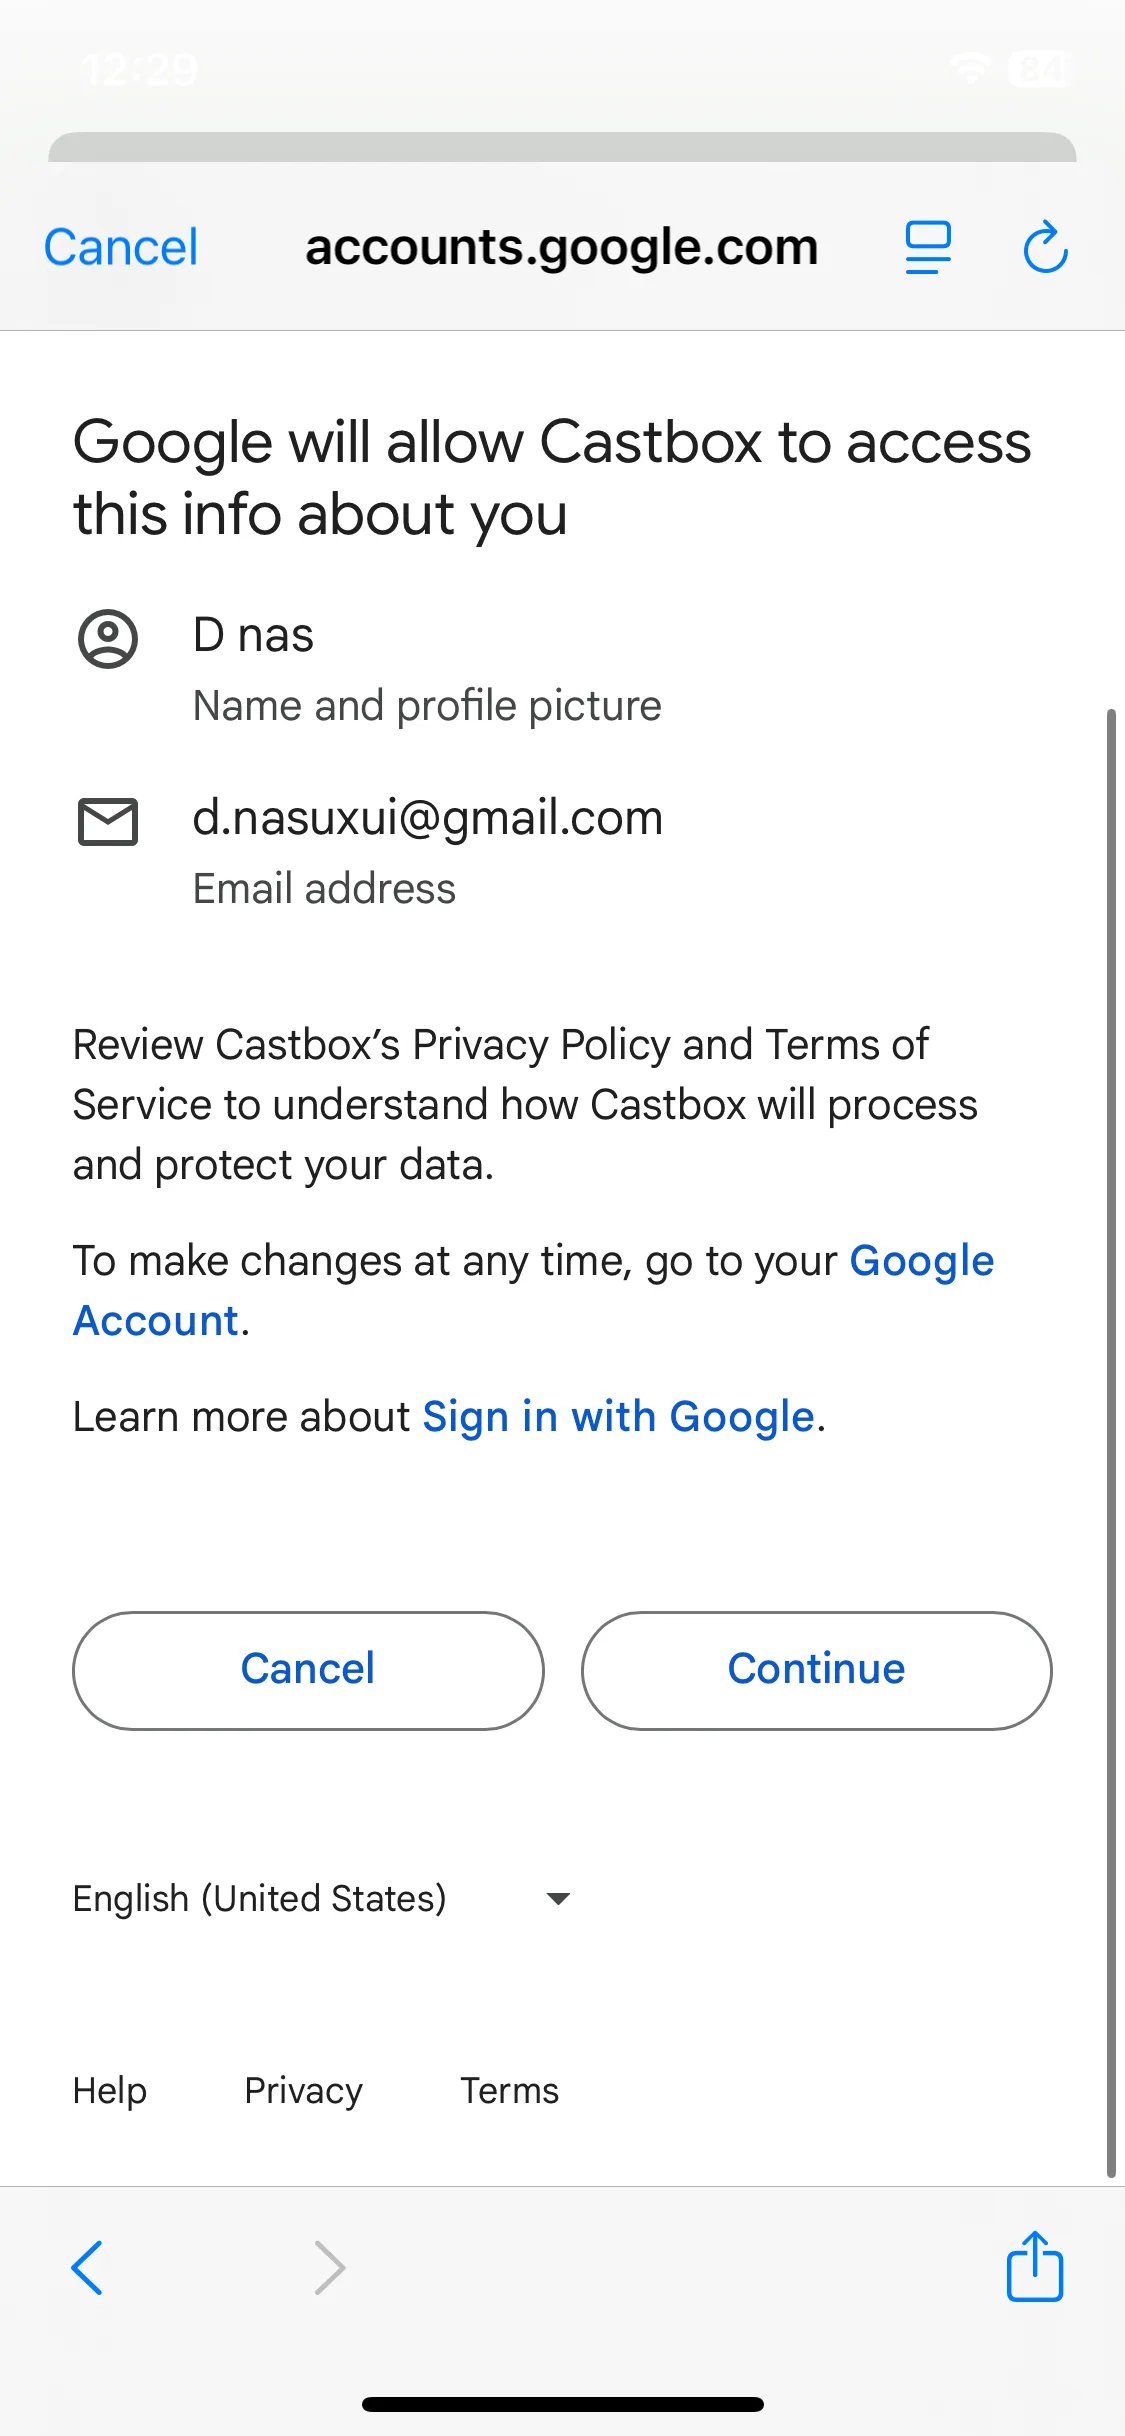Open the Privacy footer link
Viewport: 1125px width, 2436px height.
click(x=303, y=2091)
